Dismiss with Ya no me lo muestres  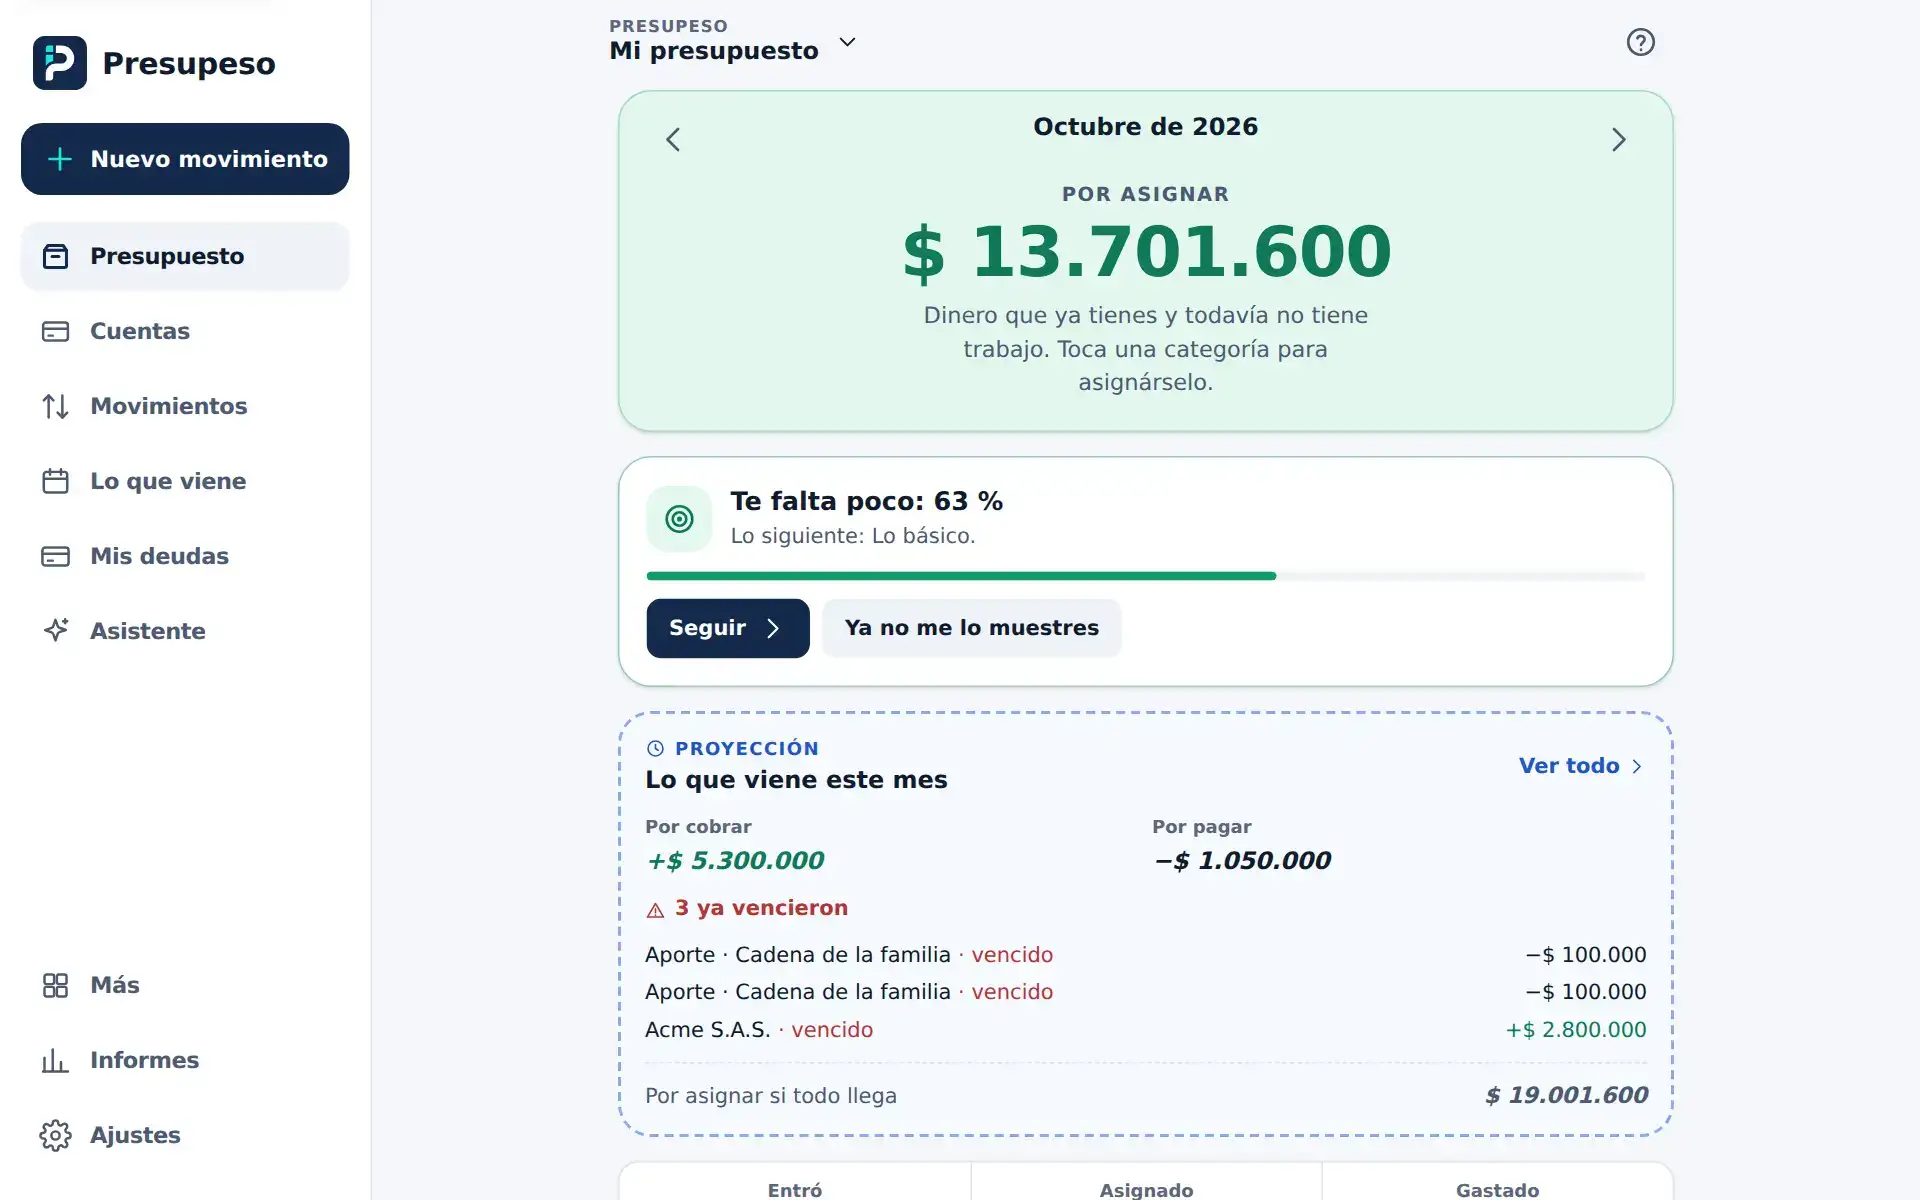(x=971, y=628)
